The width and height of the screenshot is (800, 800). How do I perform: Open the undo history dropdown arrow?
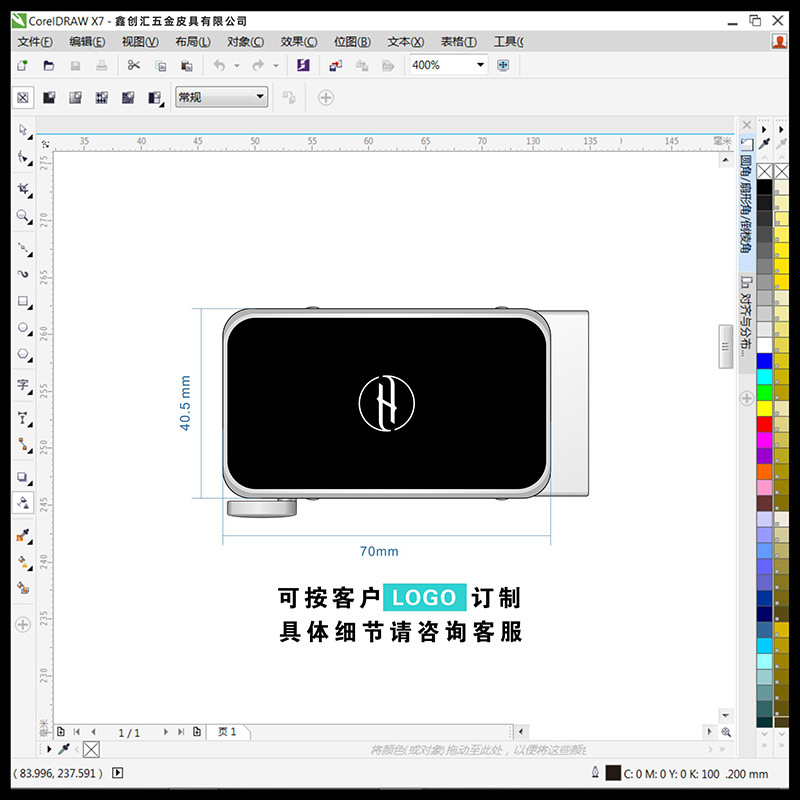click(x=237, y=65)
